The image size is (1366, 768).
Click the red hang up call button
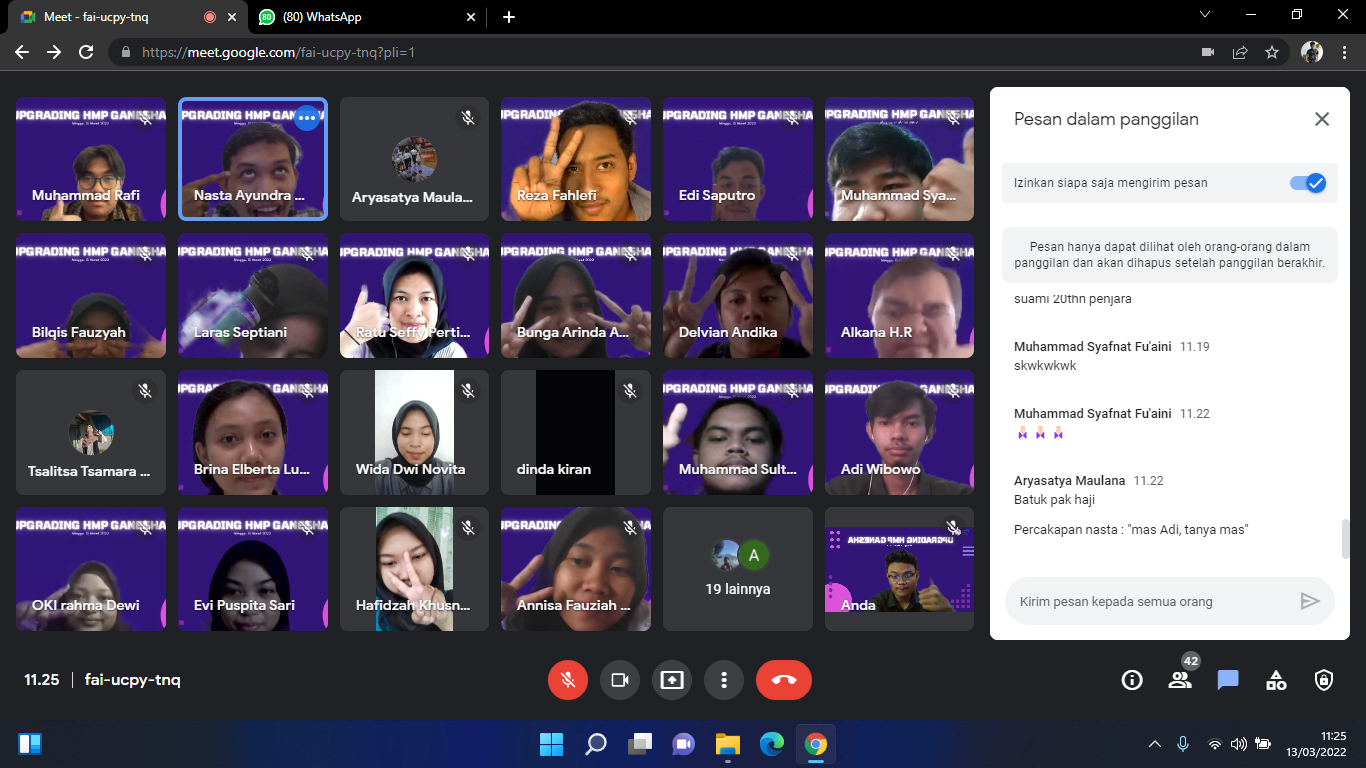(784, 680)
